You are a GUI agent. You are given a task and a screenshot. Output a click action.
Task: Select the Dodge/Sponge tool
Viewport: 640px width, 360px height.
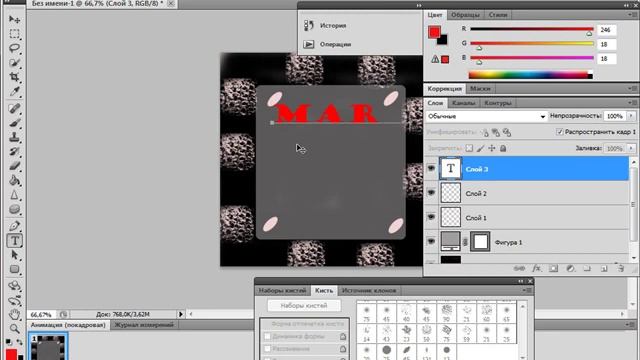pos(14,209)
